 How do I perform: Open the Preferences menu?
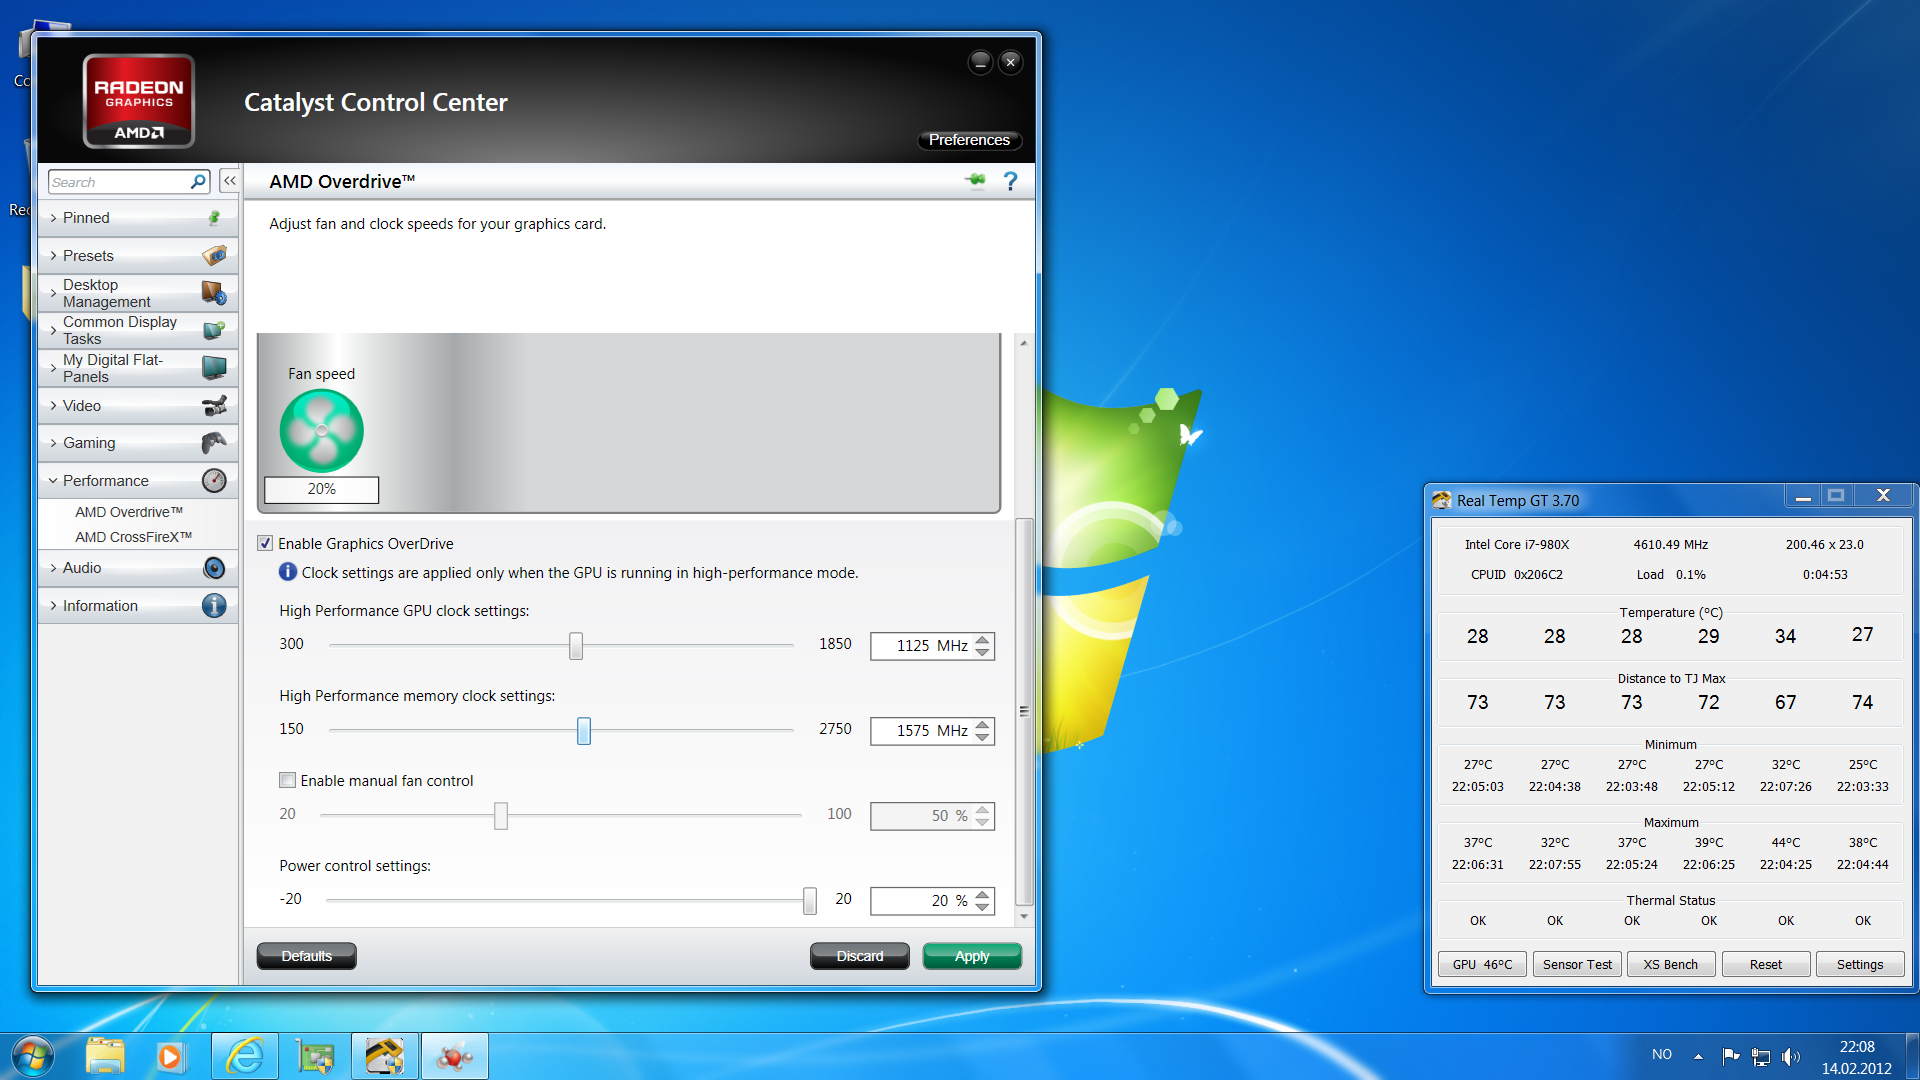(969, 140)
